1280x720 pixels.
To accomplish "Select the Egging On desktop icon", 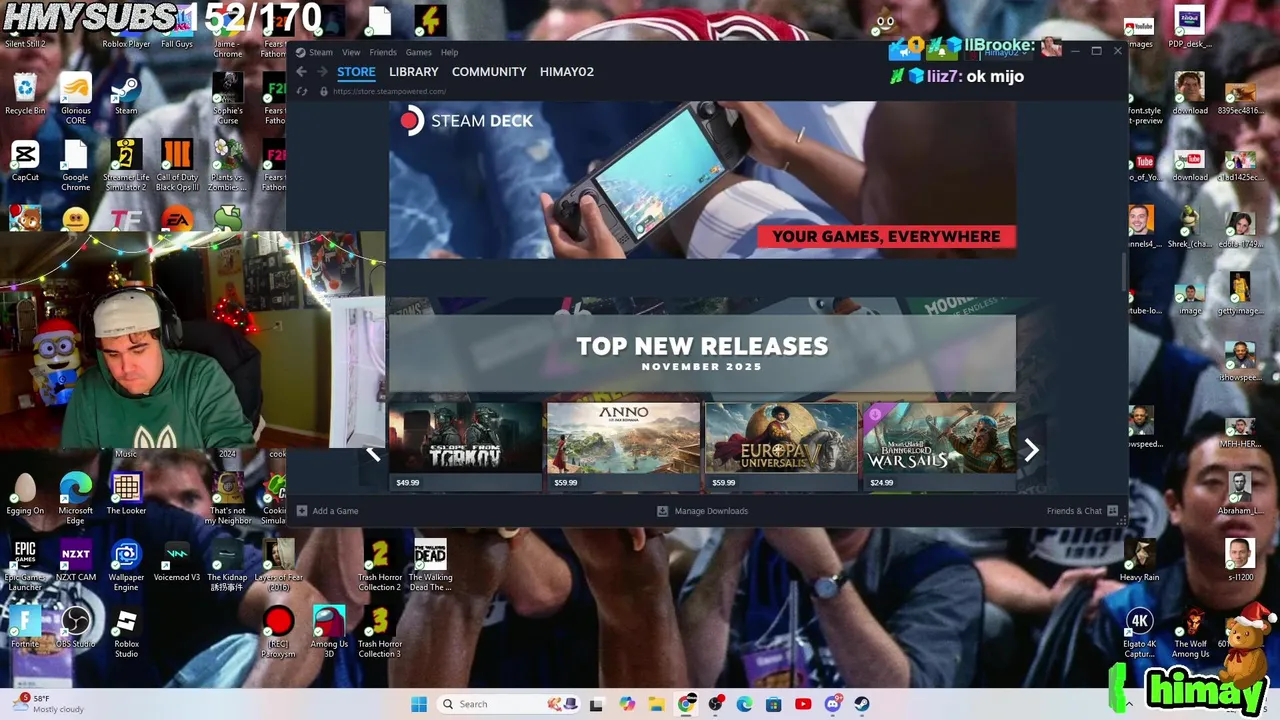I will [25, 494].
